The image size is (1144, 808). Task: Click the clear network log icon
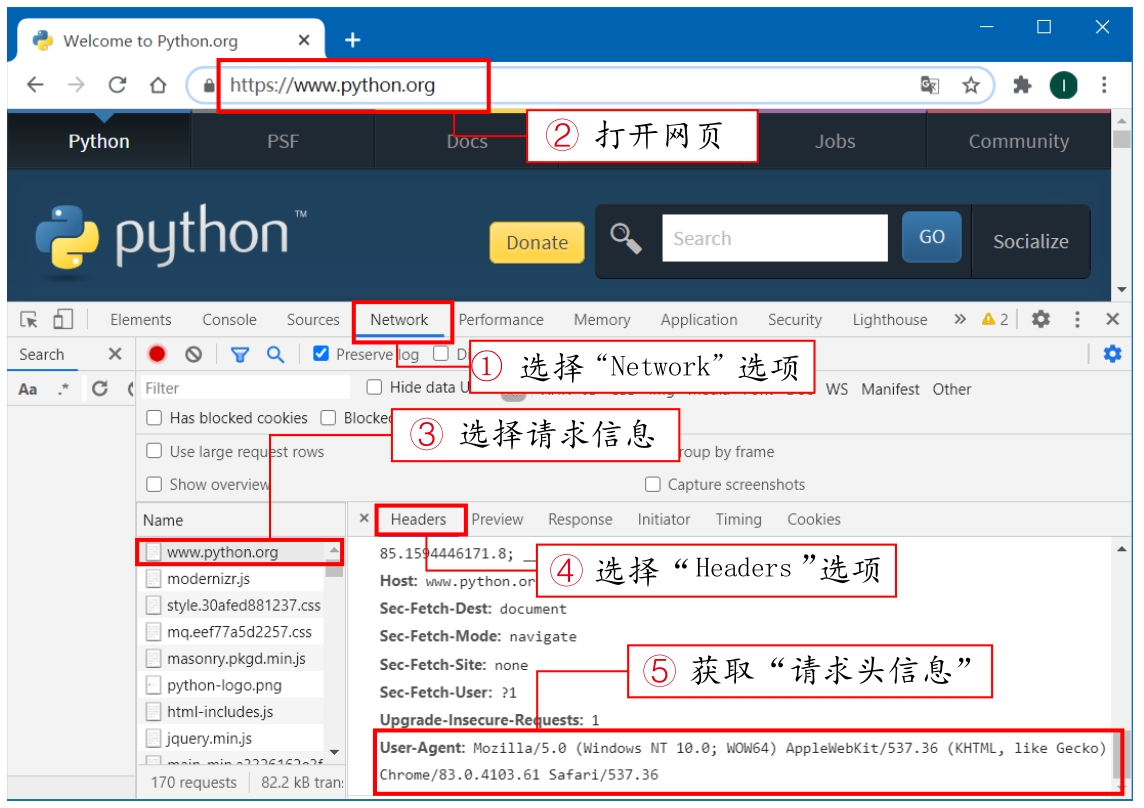[194, 354]
